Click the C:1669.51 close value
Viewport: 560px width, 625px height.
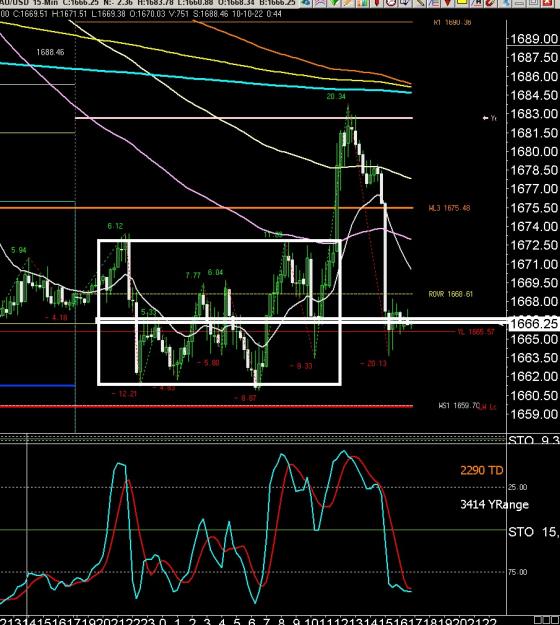[x=30, y=14]
